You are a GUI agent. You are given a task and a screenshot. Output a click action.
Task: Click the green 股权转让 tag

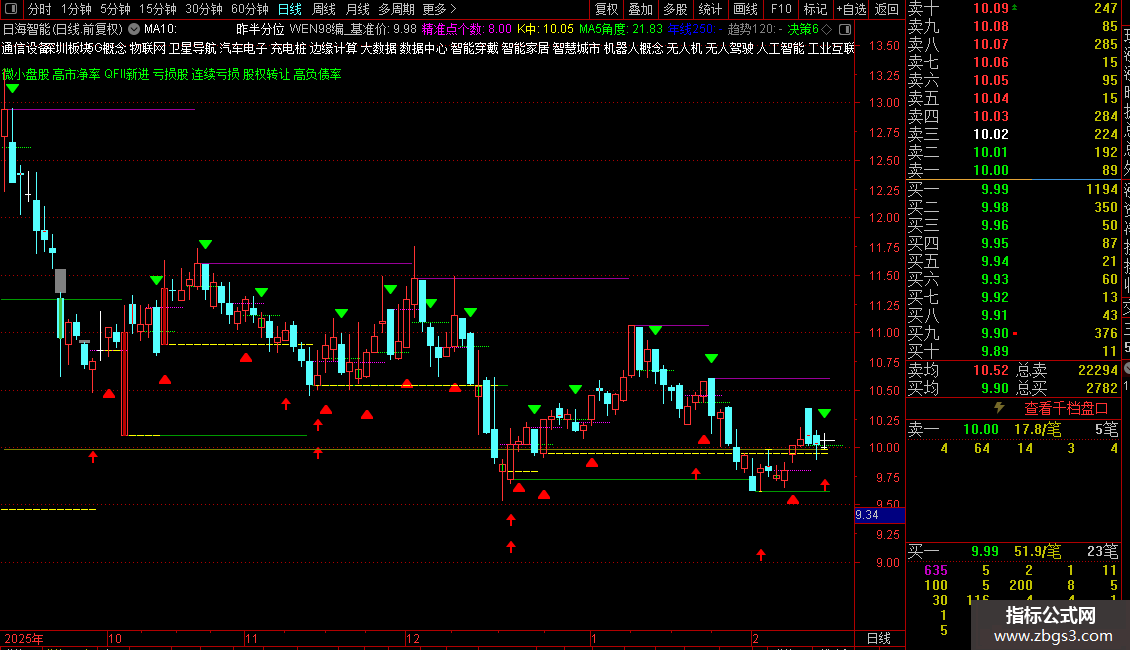click(266, 74)
